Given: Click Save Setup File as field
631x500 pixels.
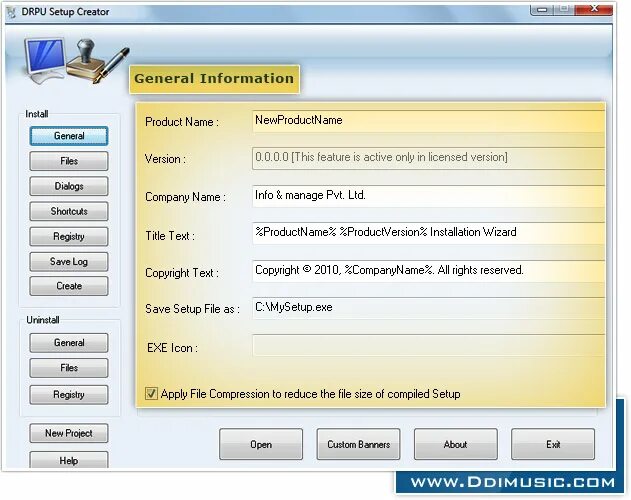Looking at the screenshot, I should [428, 308].
